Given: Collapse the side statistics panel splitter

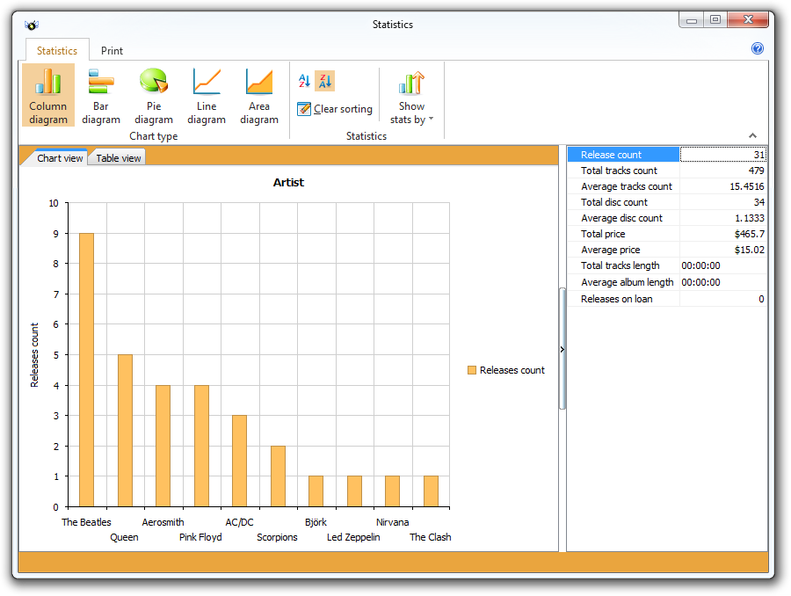Looking at the screenshot, I should coord(562,349).
